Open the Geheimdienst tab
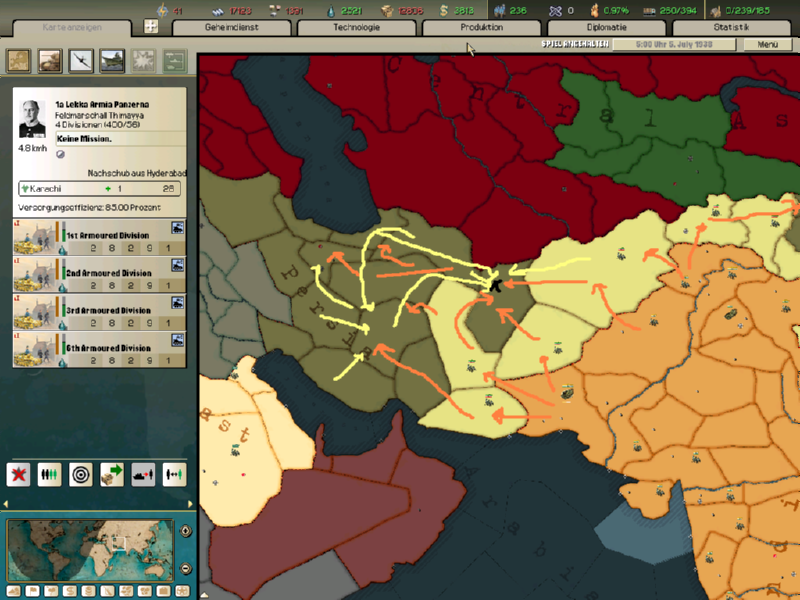This screenshot has width=800, height=600. pos(232,28)
